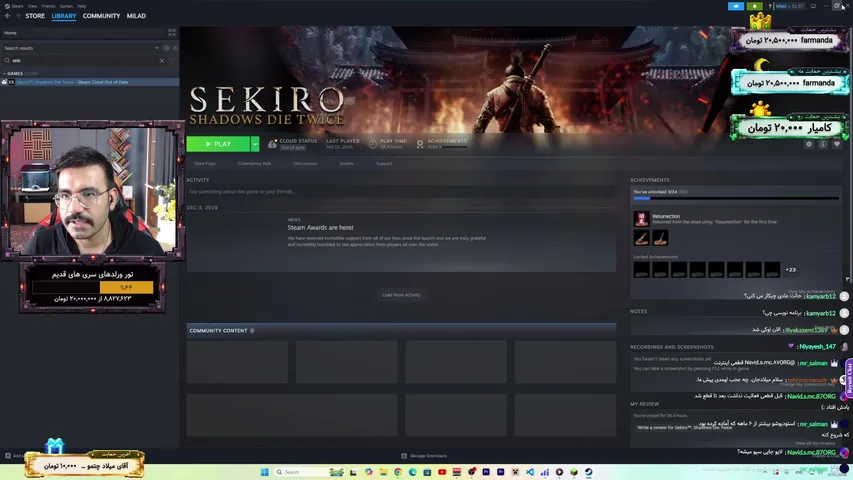This screenshot has width=853, height=480.
Task: Click the achievements progress bar
Action: (x=735, y=199)
